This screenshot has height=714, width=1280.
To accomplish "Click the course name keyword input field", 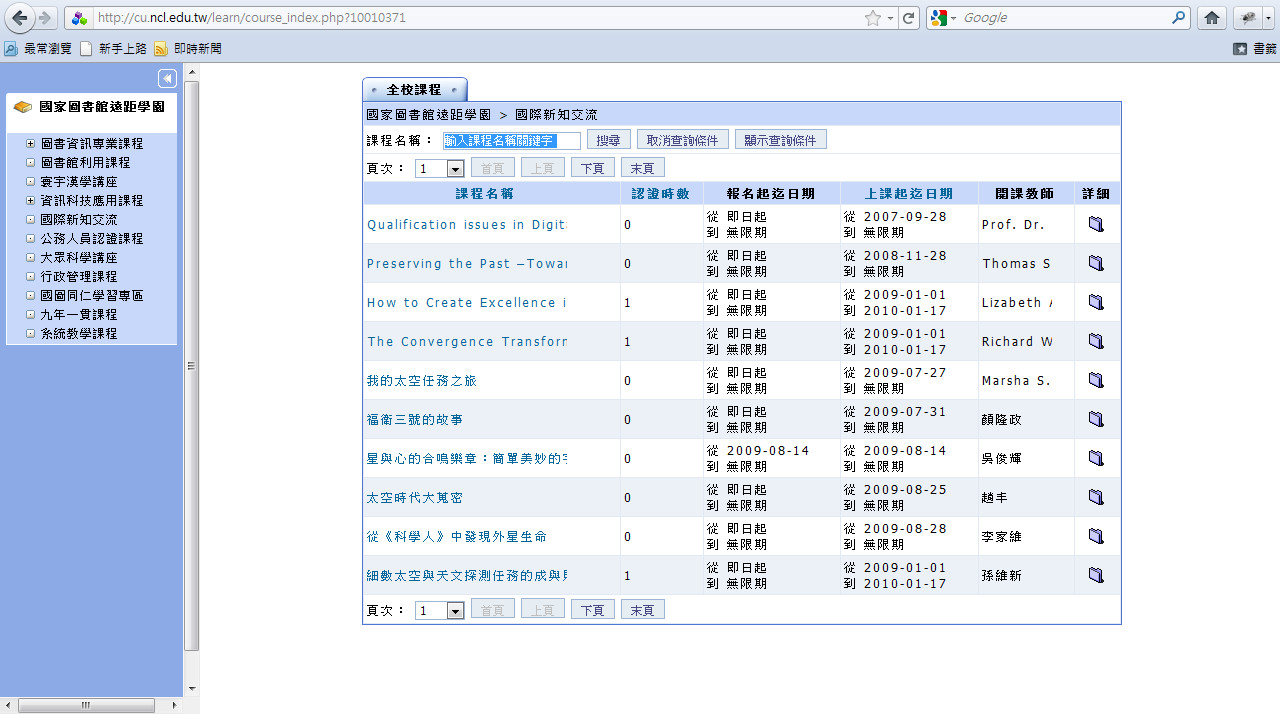I will pos(511,141).
